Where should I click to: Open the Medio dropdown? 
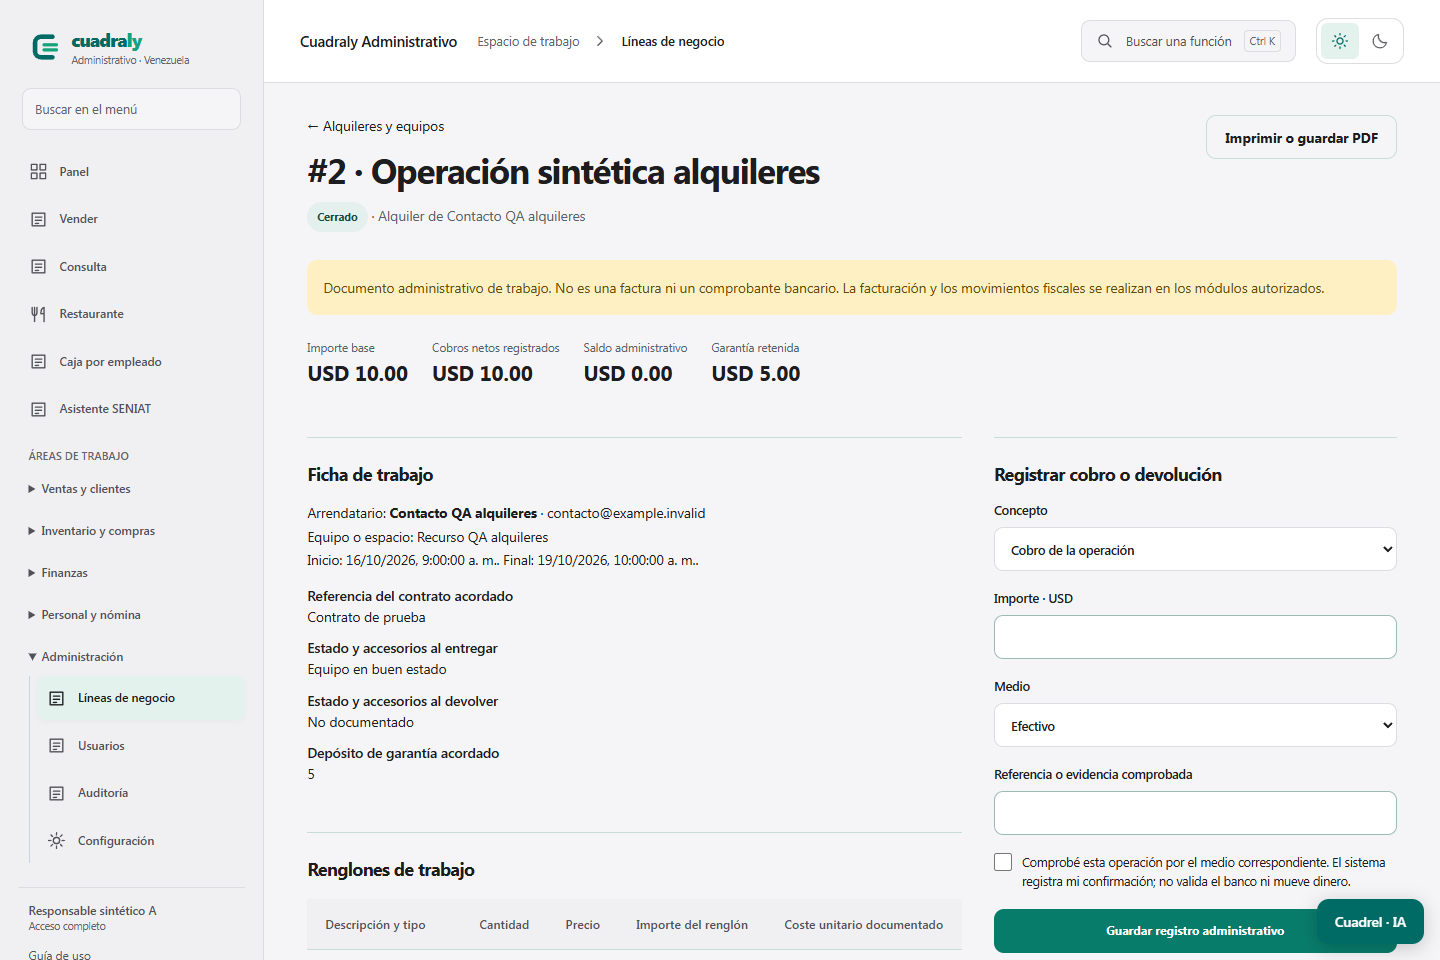[1195, 725]
